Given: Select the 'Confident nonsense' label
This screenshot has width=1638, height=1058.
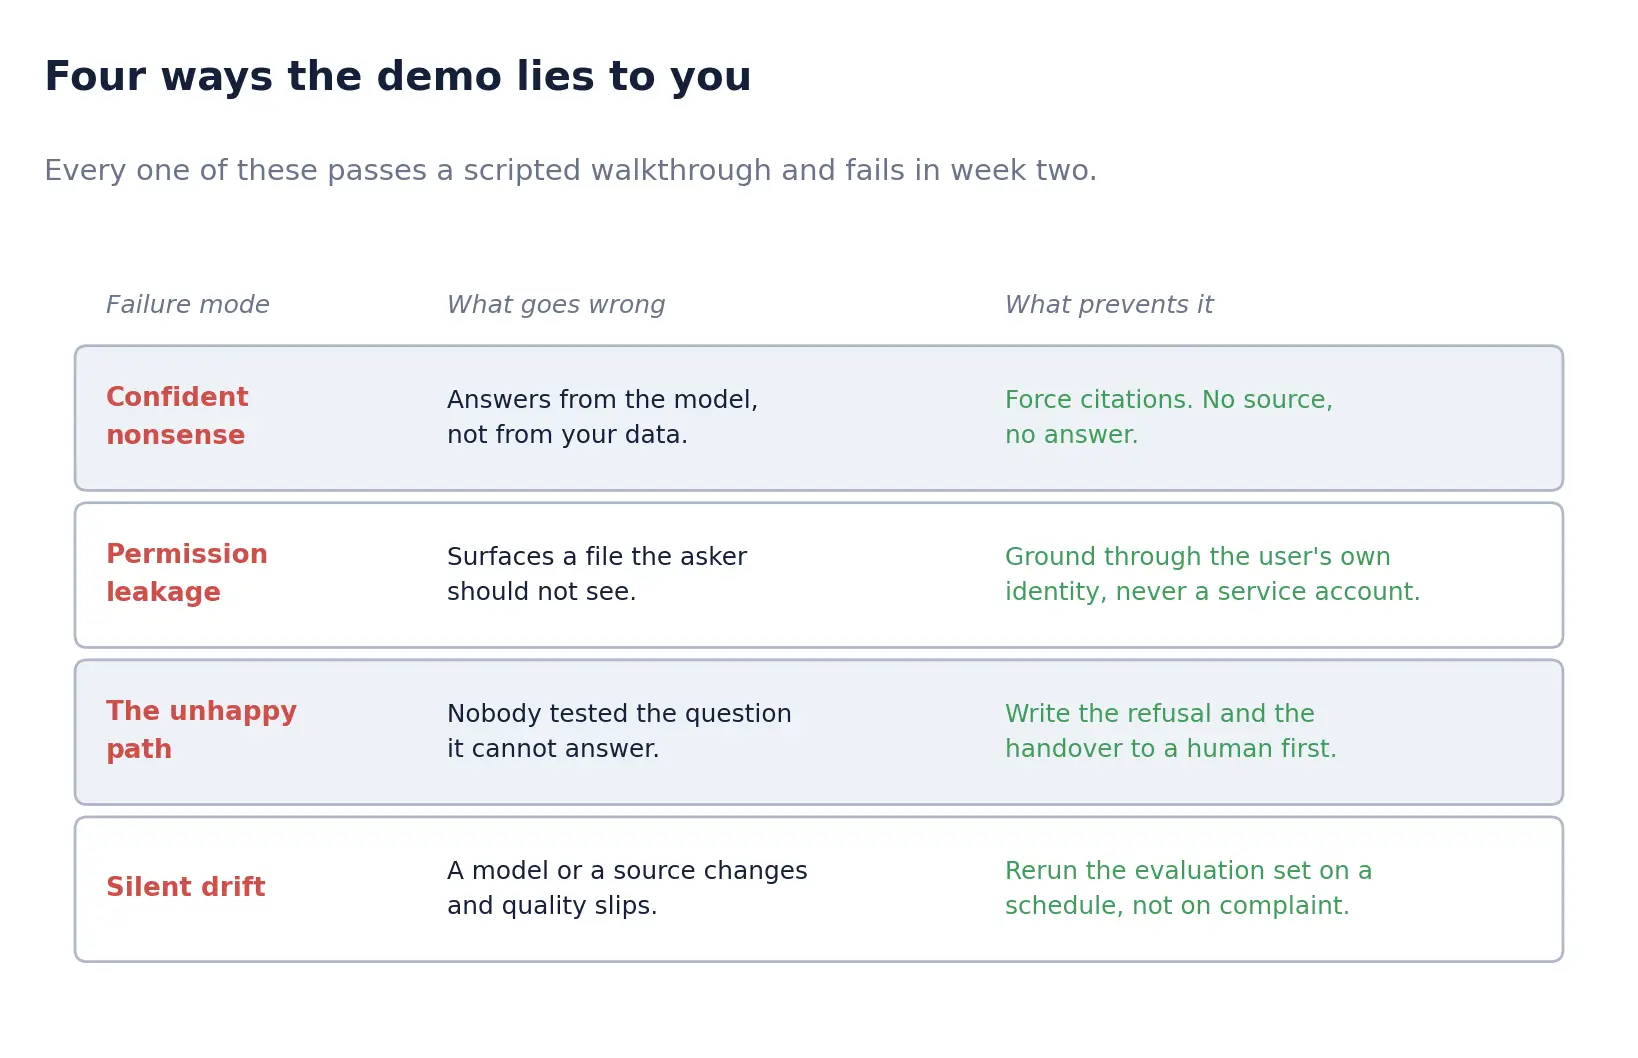Looking at the screenshot, I should click(x=177, y=416).
